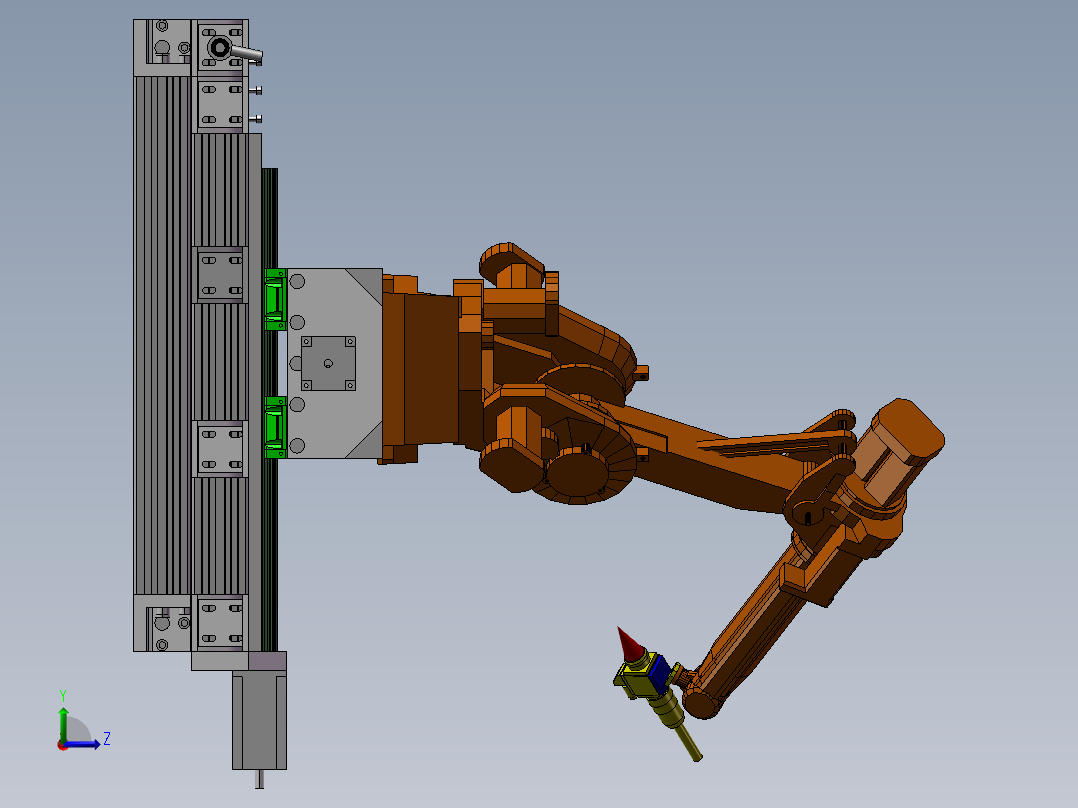Image resolution: width=1078 pixels, height=808 pixels.
Task: Pick the upper green linear bearing block
Action: click(x=276, y=300)
